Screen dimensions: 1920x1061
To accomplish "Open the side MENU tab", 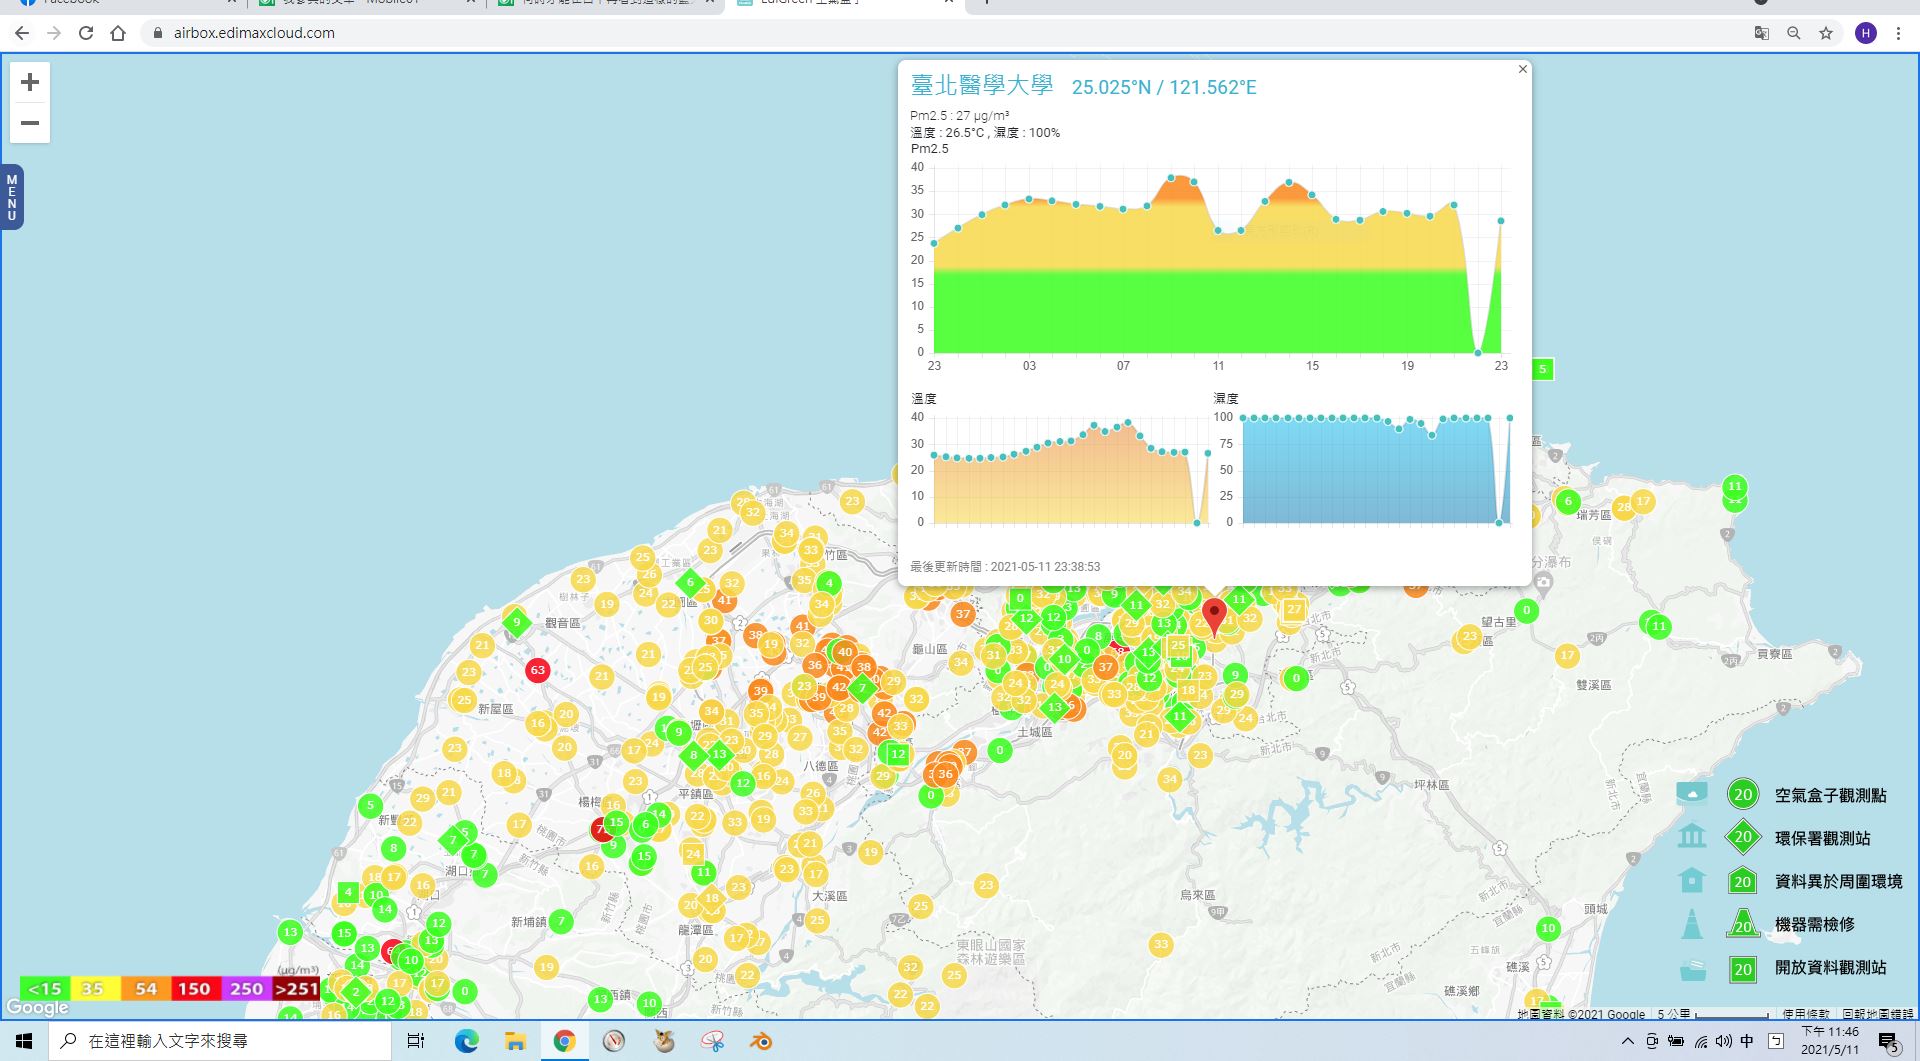I will [x=12, y=197].
